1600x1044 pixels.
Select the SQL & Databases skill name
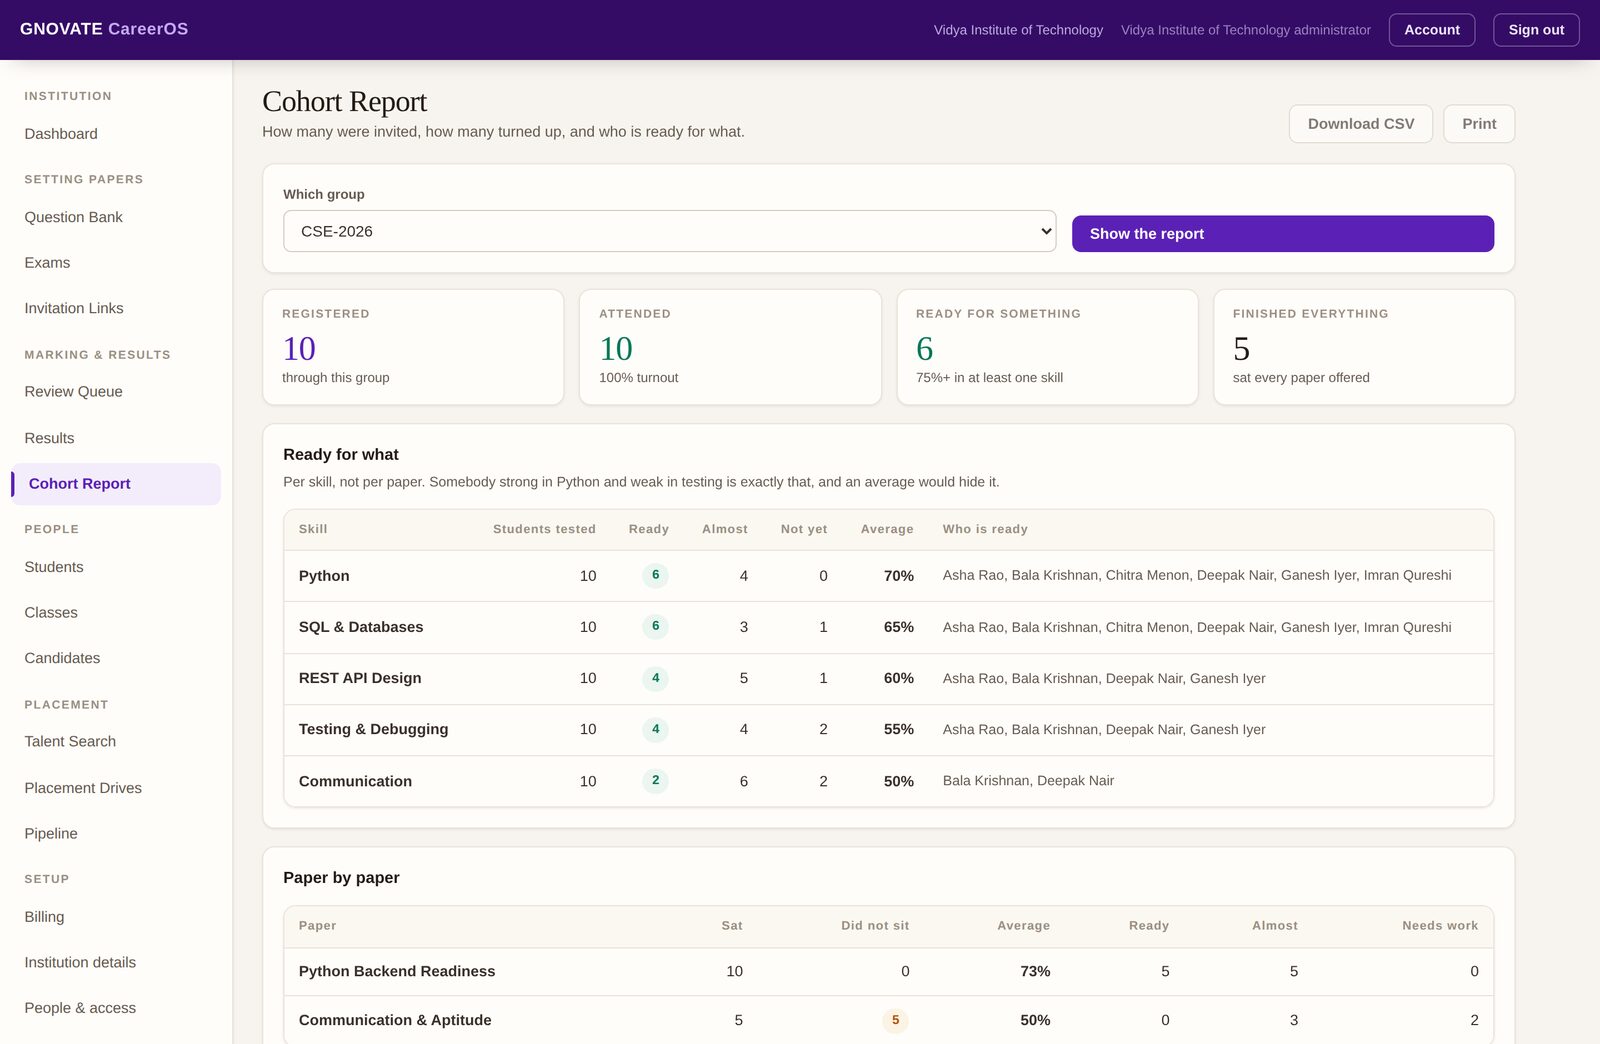(x=361, y=627)
